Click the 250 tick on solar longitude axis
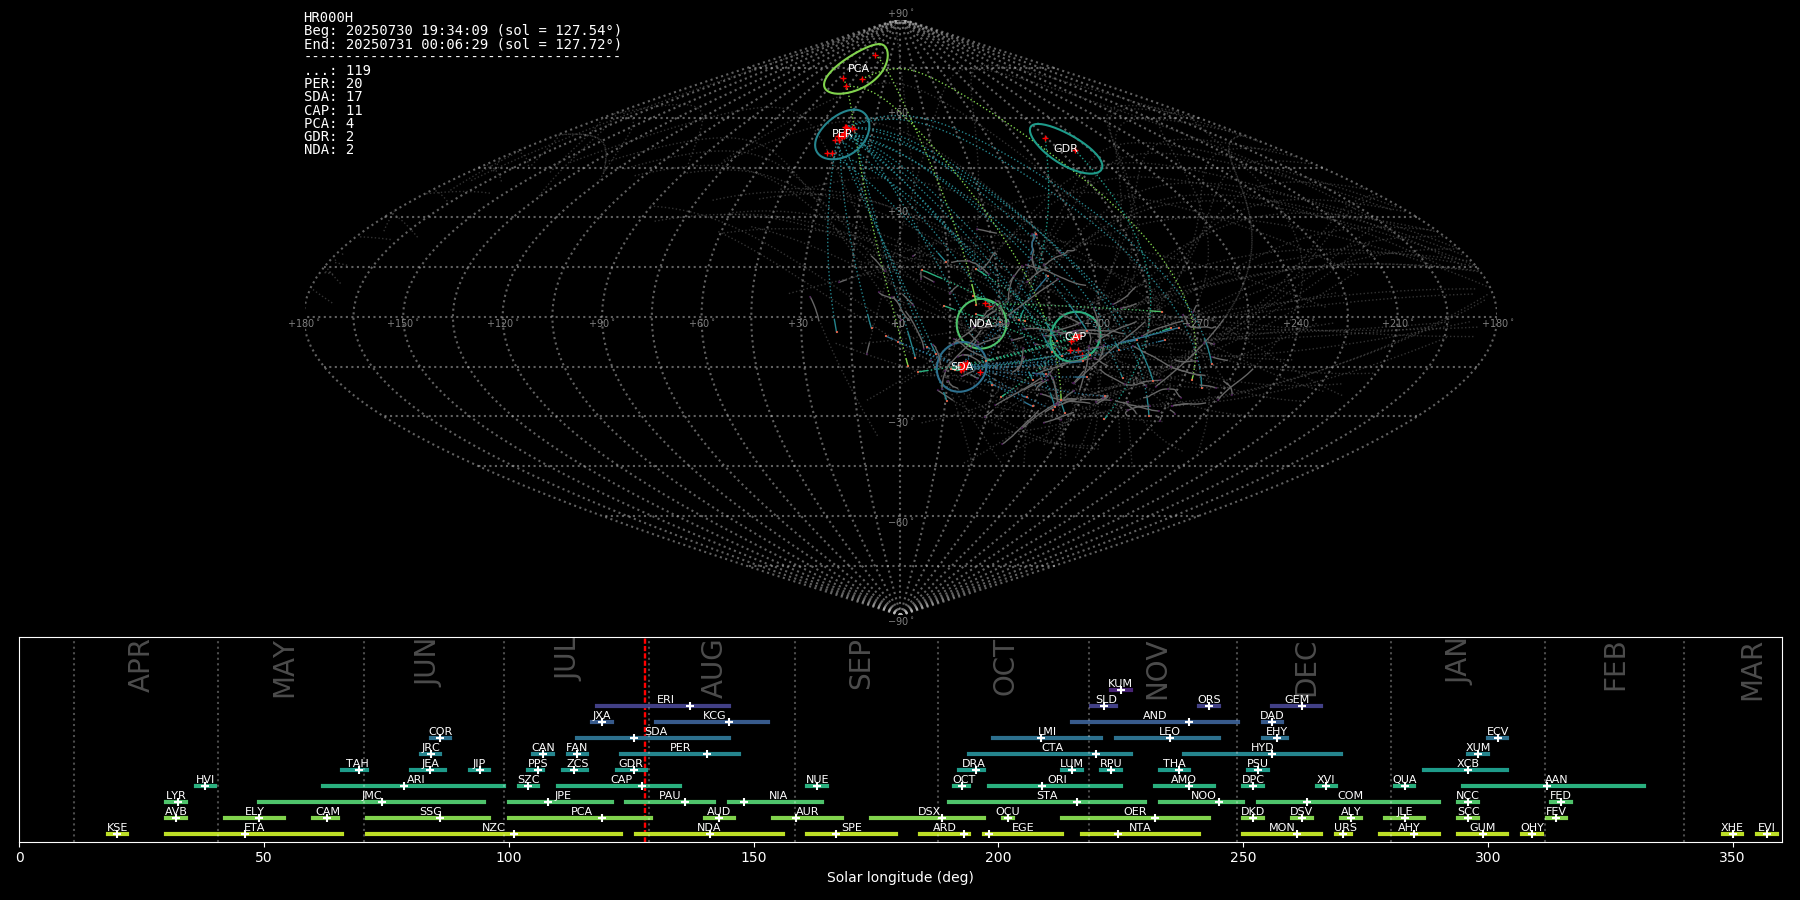Screen dimensions: 1800x900 pyautogui.click(x=1243, y=857)
